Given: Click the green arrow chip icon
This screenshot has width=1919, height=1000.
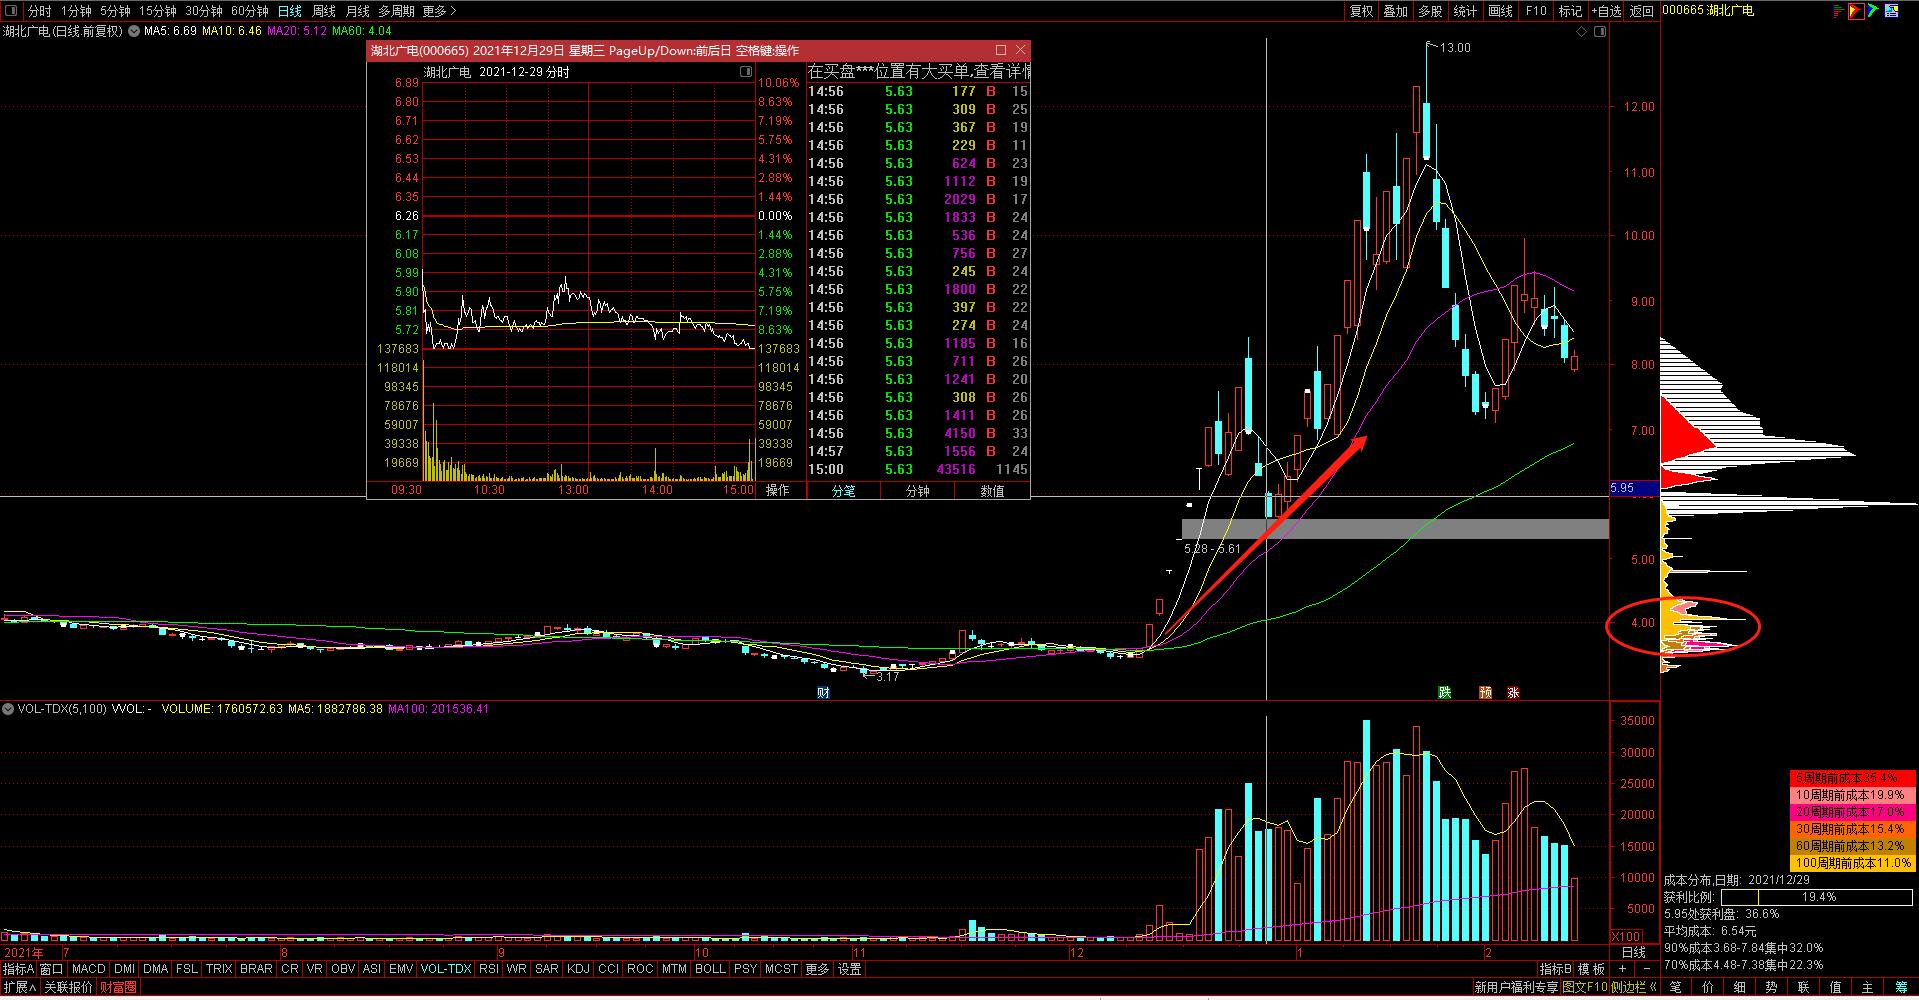Looking at the screenshot, I should click(1873, 11).
